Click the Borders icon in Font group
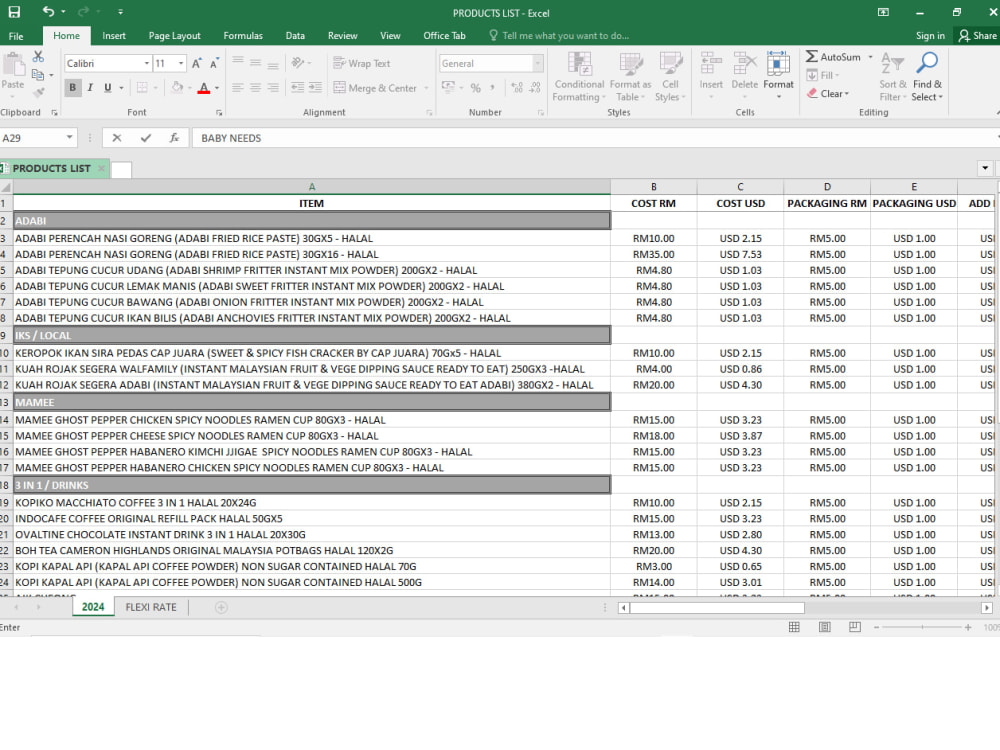 [142, 87]
